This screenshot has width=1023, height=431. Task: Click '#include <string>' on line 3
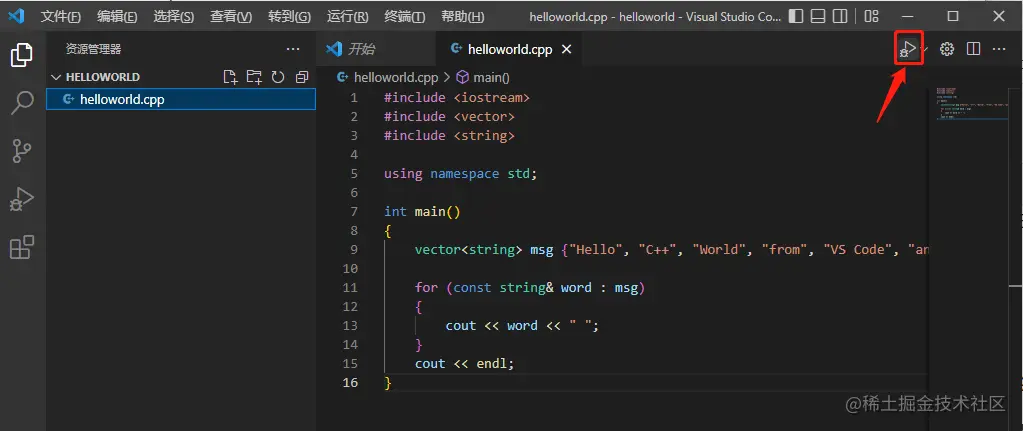click(x=450, y=136)
